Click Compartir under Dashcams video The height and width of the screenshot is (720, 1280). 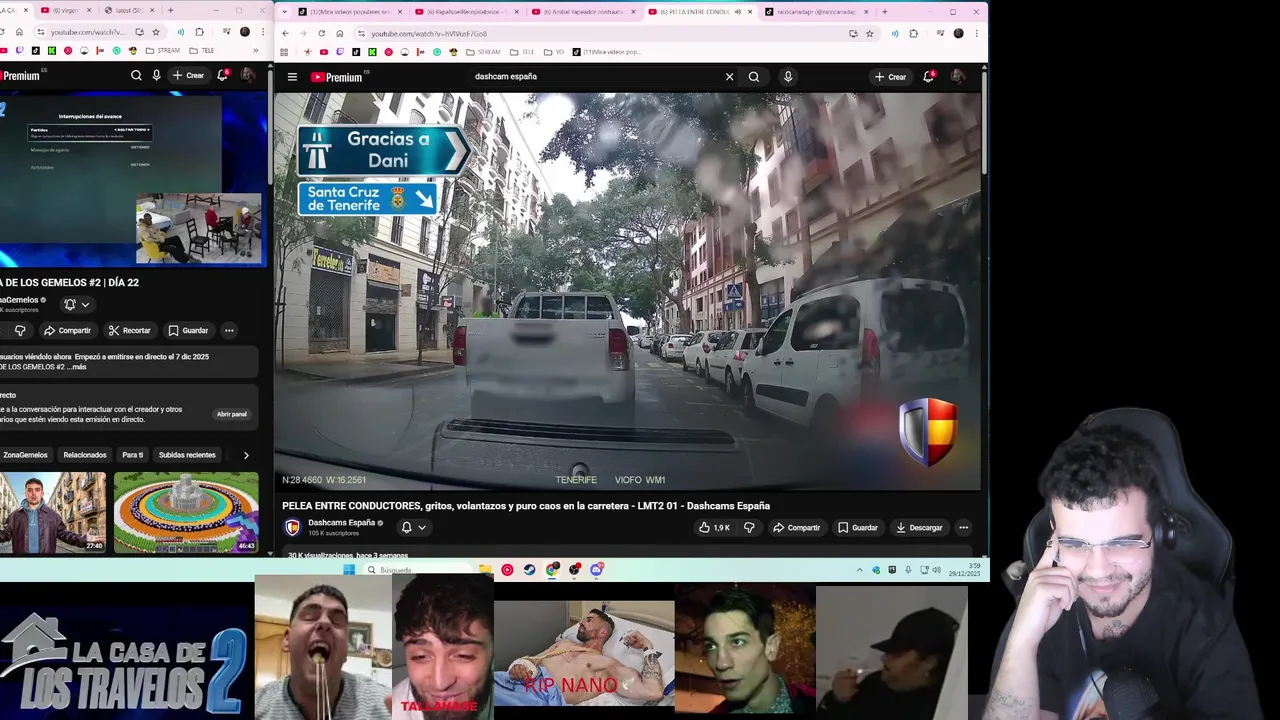click(796, 528)
